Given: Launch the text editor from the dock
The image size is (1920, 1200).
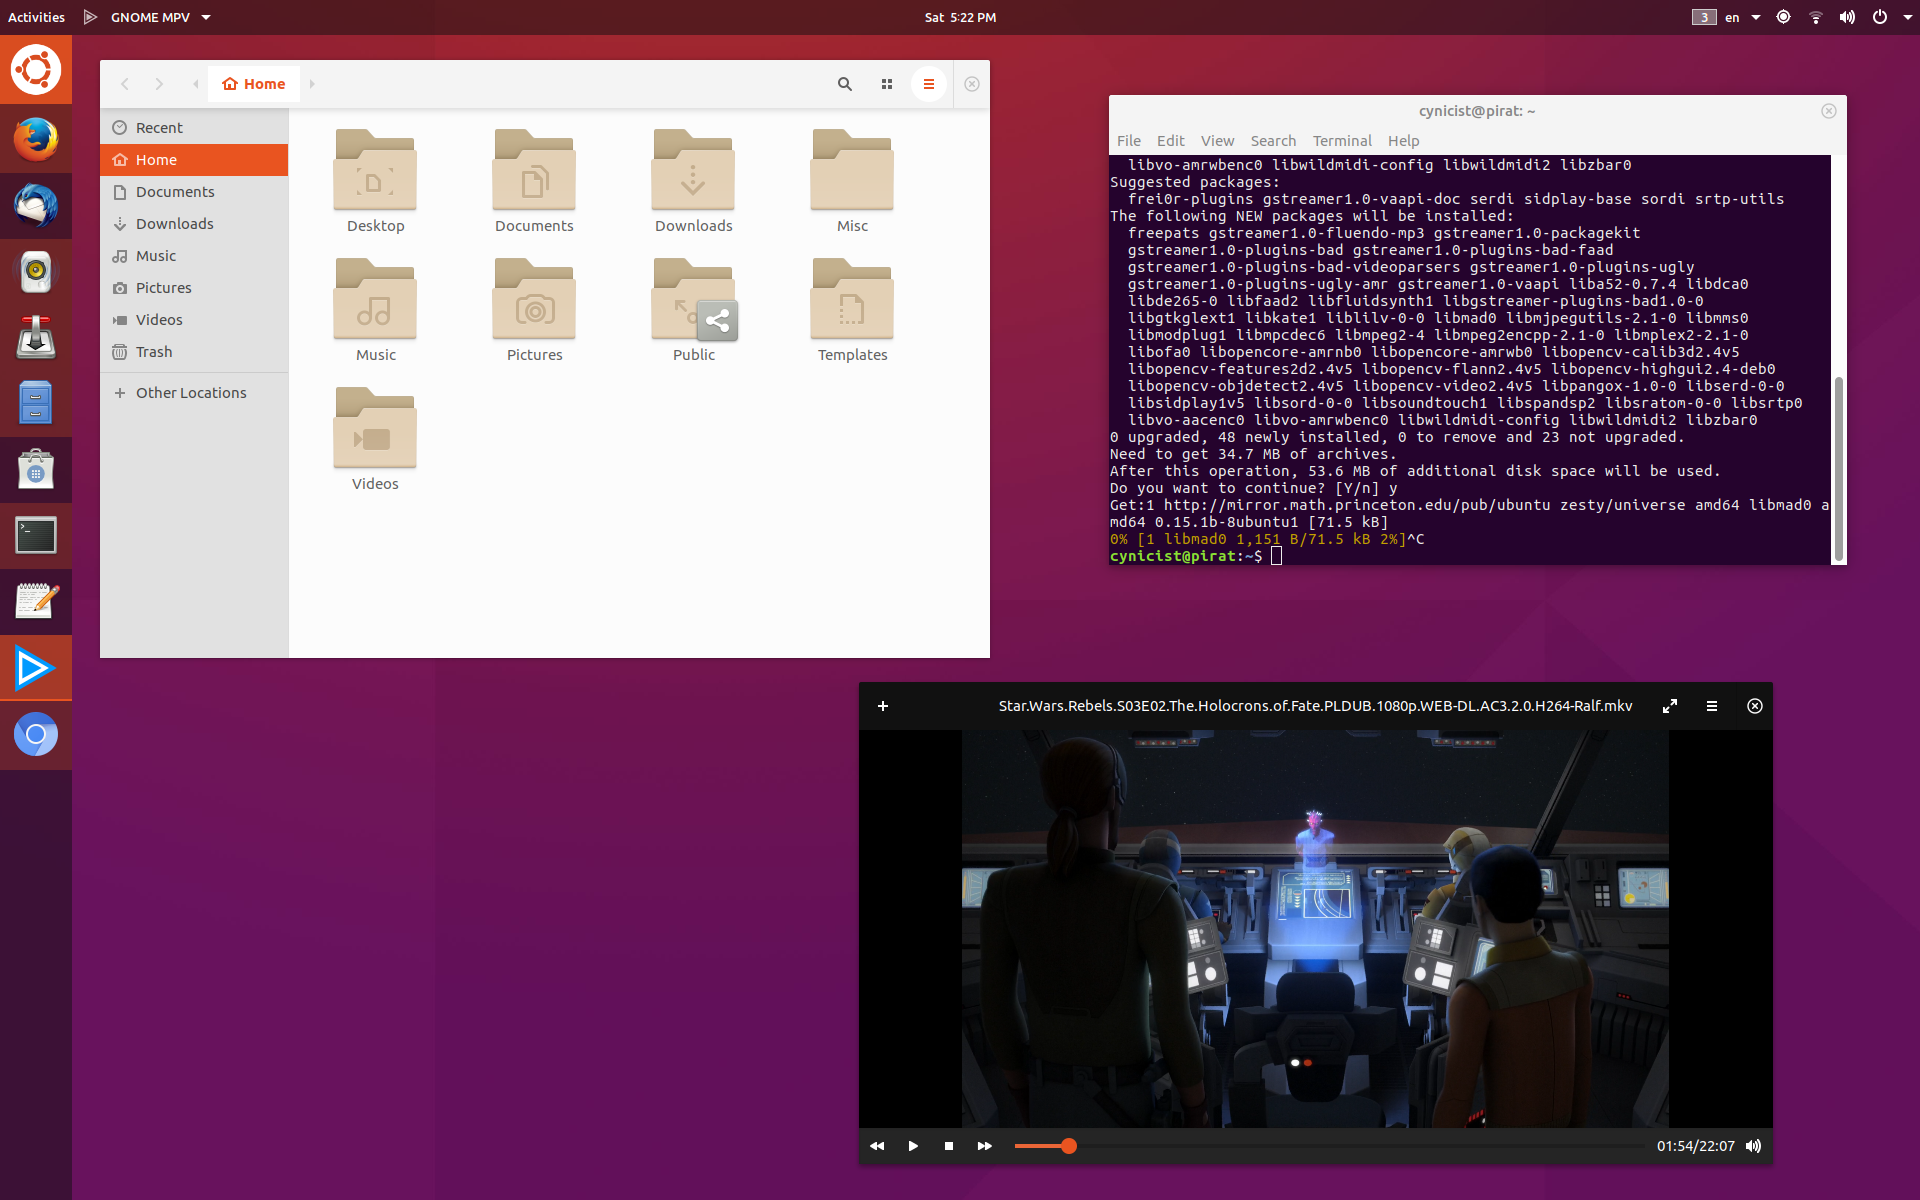Looking at the screenshot, I should pyautogui.click(x=36, y=601).
